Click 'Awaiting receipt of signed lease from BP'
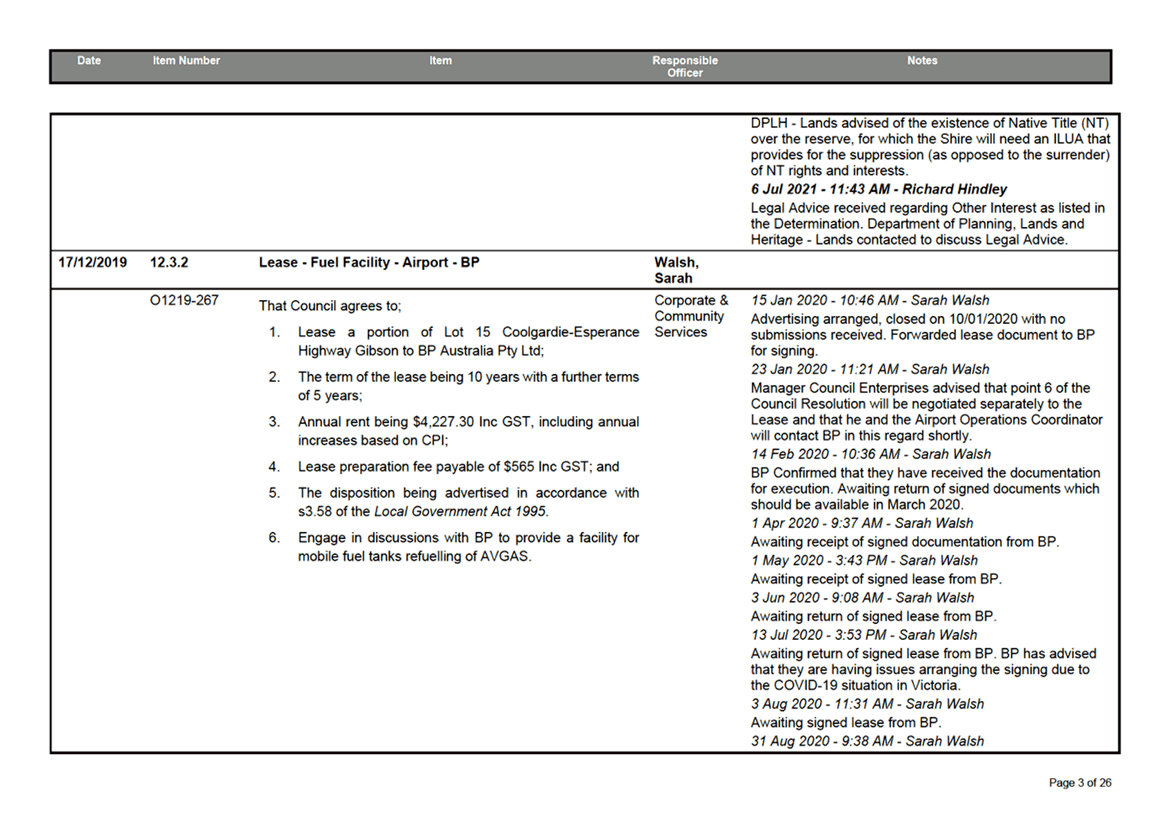1160x821 pixels. coord(876,579)
